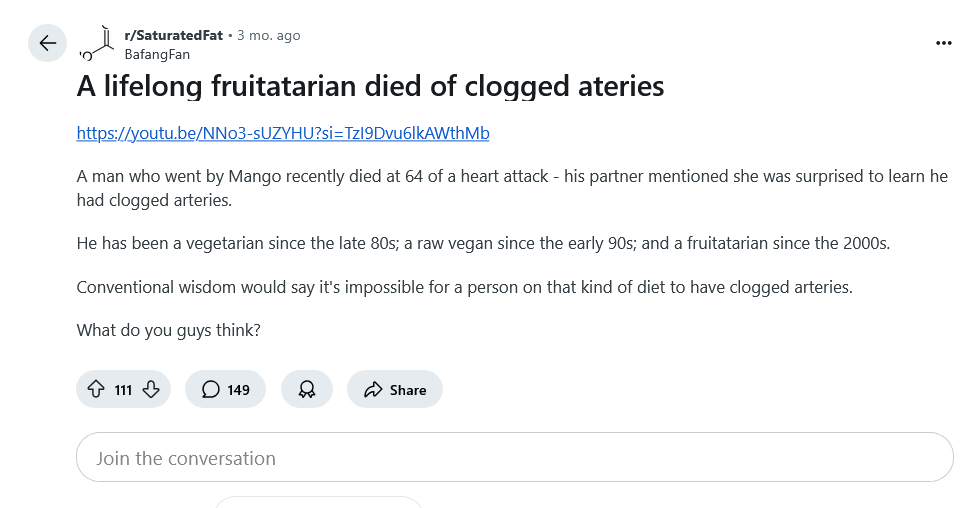Open BafangFan's user profile
Image resolution: width=979 pixels, height=508 pixels.
(x=157, y=54)
